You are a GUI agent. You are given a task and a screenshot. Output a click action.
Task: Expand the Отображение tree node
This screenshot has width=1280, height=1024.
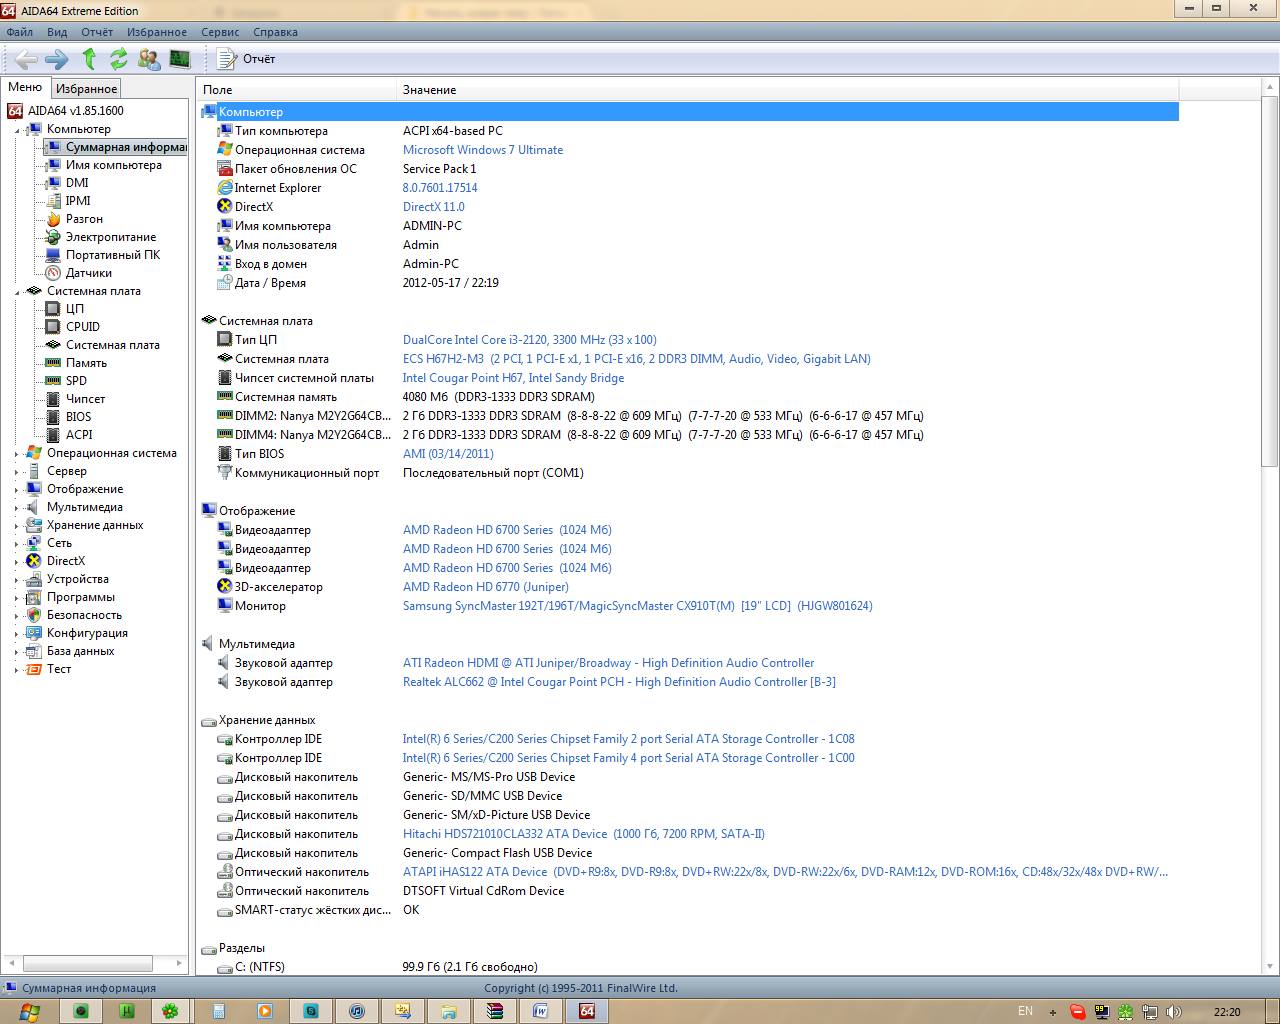[x=17, y=490]
